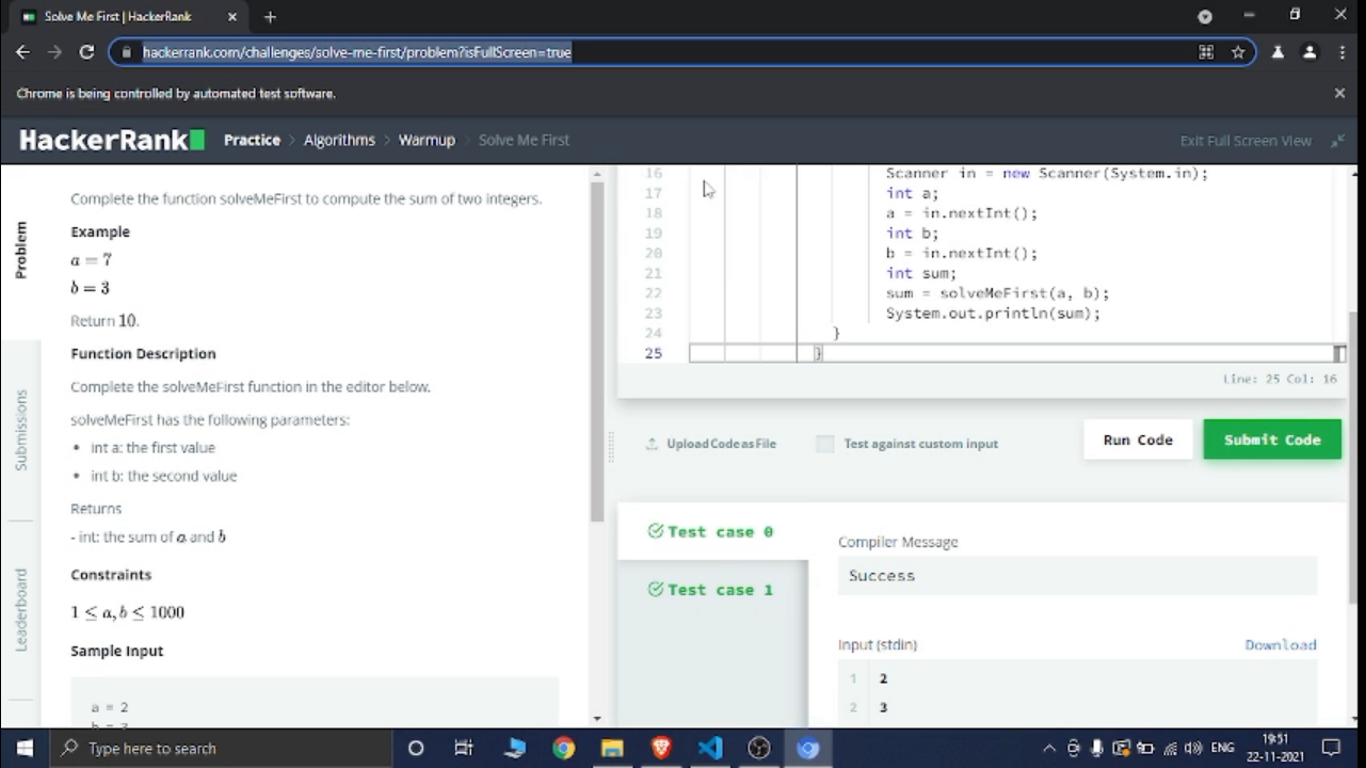Go to Algorithms in the breadcrumb
The image size is (1366, 768).
click(x=339, y=140)
